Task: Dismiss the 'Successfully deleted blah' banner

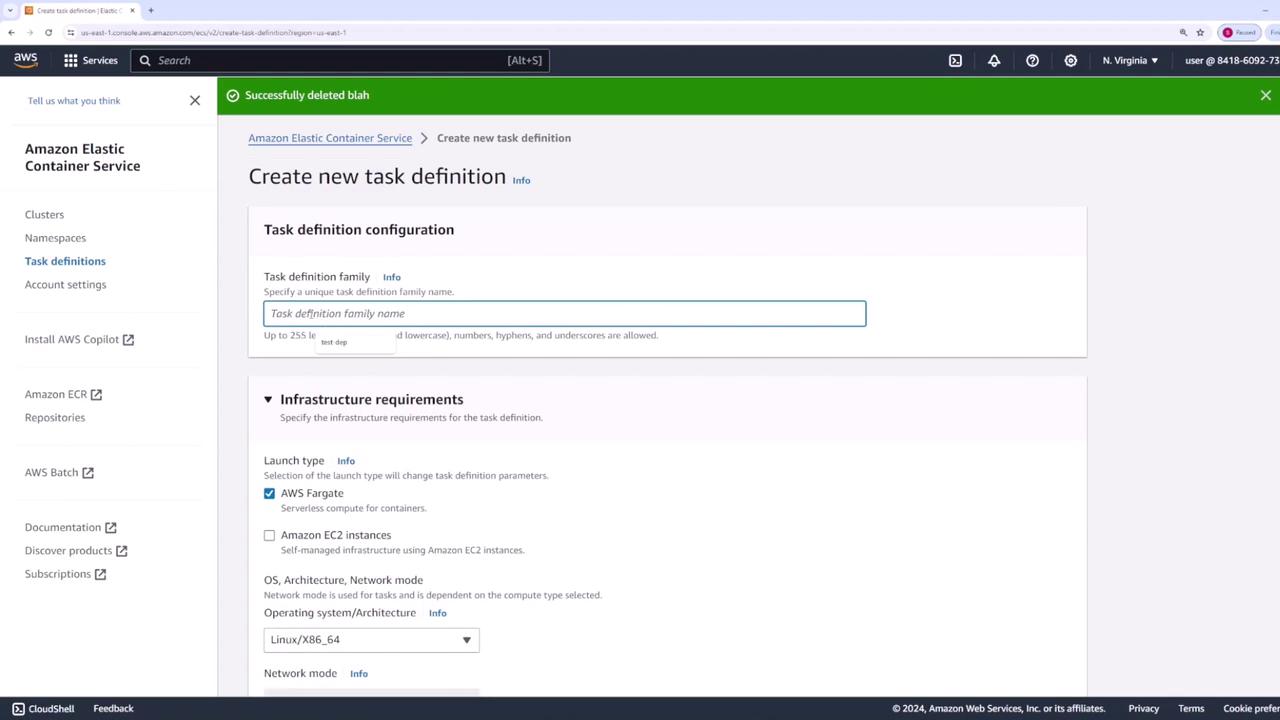Action: click(x=1266, y=95)
